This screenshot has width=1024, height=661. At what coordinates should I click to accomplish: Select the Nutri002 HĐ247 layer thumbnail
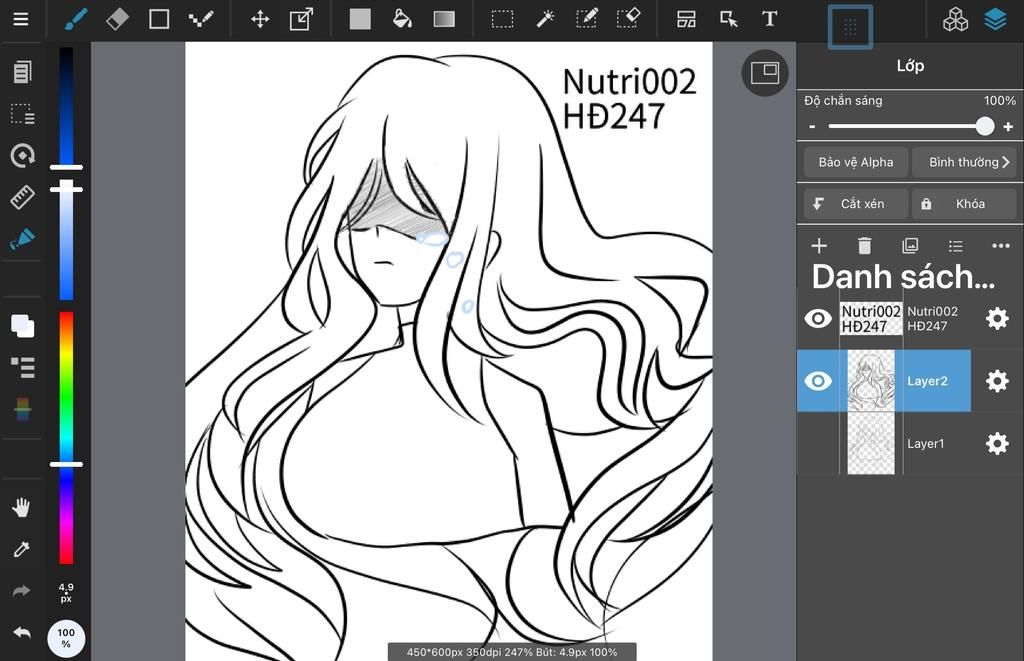pyautogui.click(x=871, y=318)
